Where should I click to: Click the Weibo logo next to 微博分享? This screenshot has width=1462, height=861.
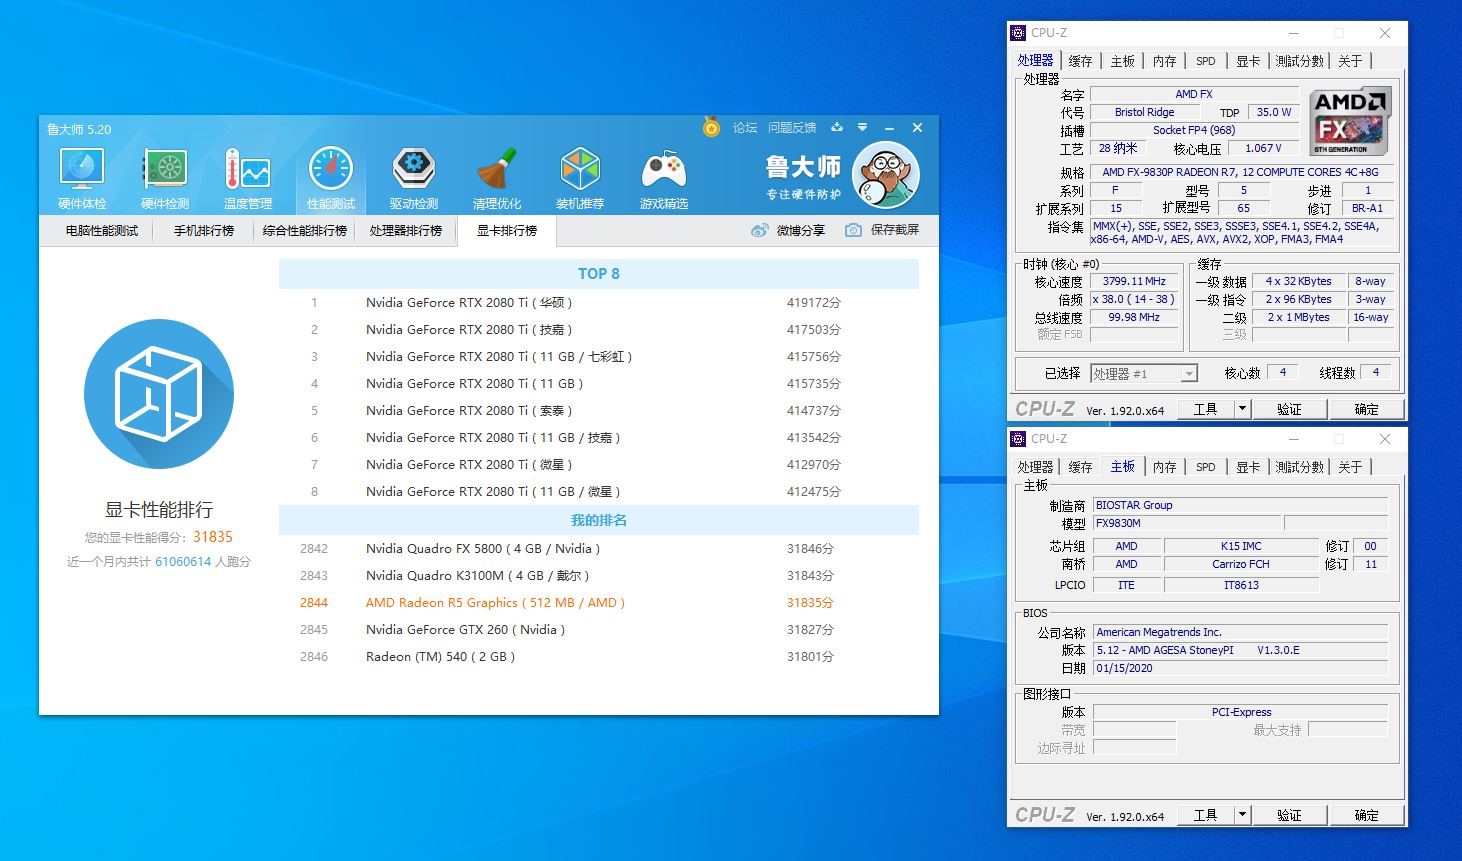coord(761,230)
